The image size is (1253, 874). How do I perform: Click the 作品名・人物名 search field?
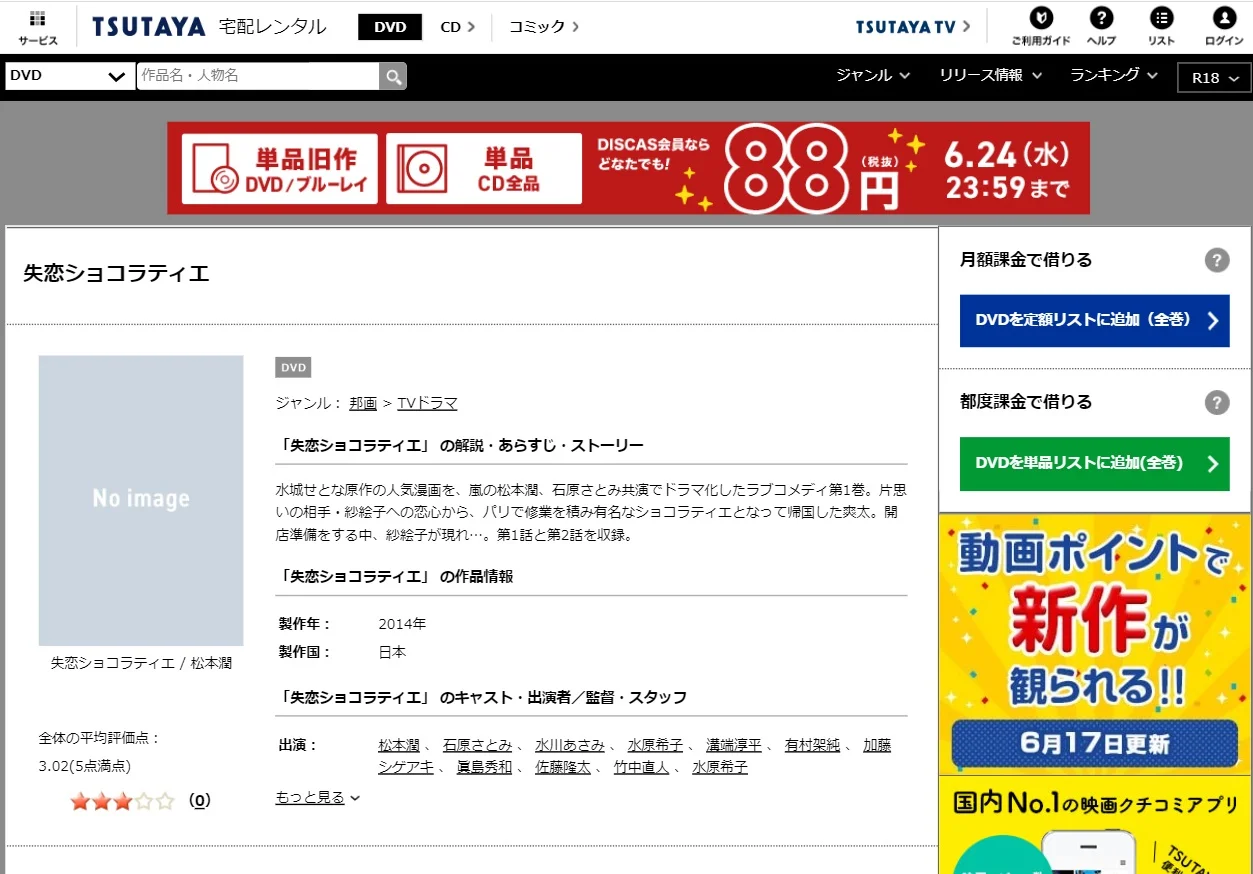[x=258, y=76]
